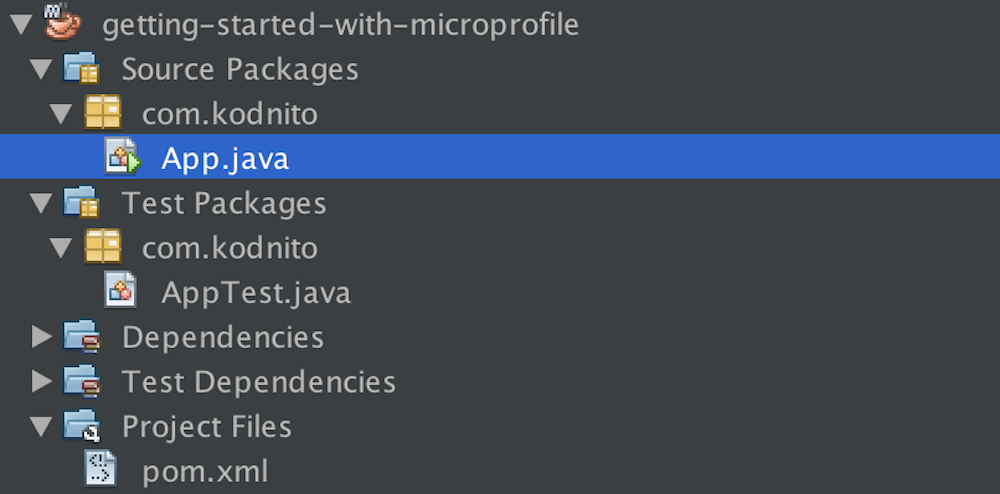
Task: Select the pom.xml file name
Action: (205, 470)
